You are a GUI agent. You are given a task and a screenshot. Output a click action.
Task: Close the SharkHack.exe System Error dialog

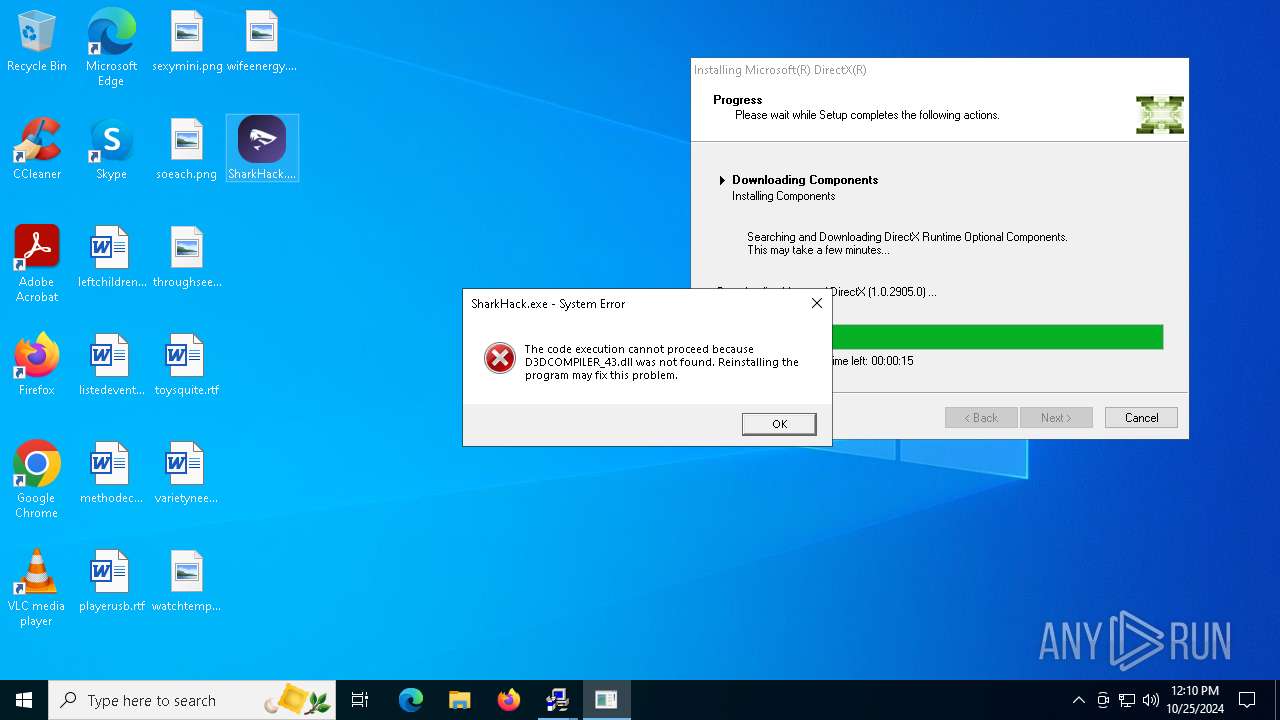click(x=816, y=303)
